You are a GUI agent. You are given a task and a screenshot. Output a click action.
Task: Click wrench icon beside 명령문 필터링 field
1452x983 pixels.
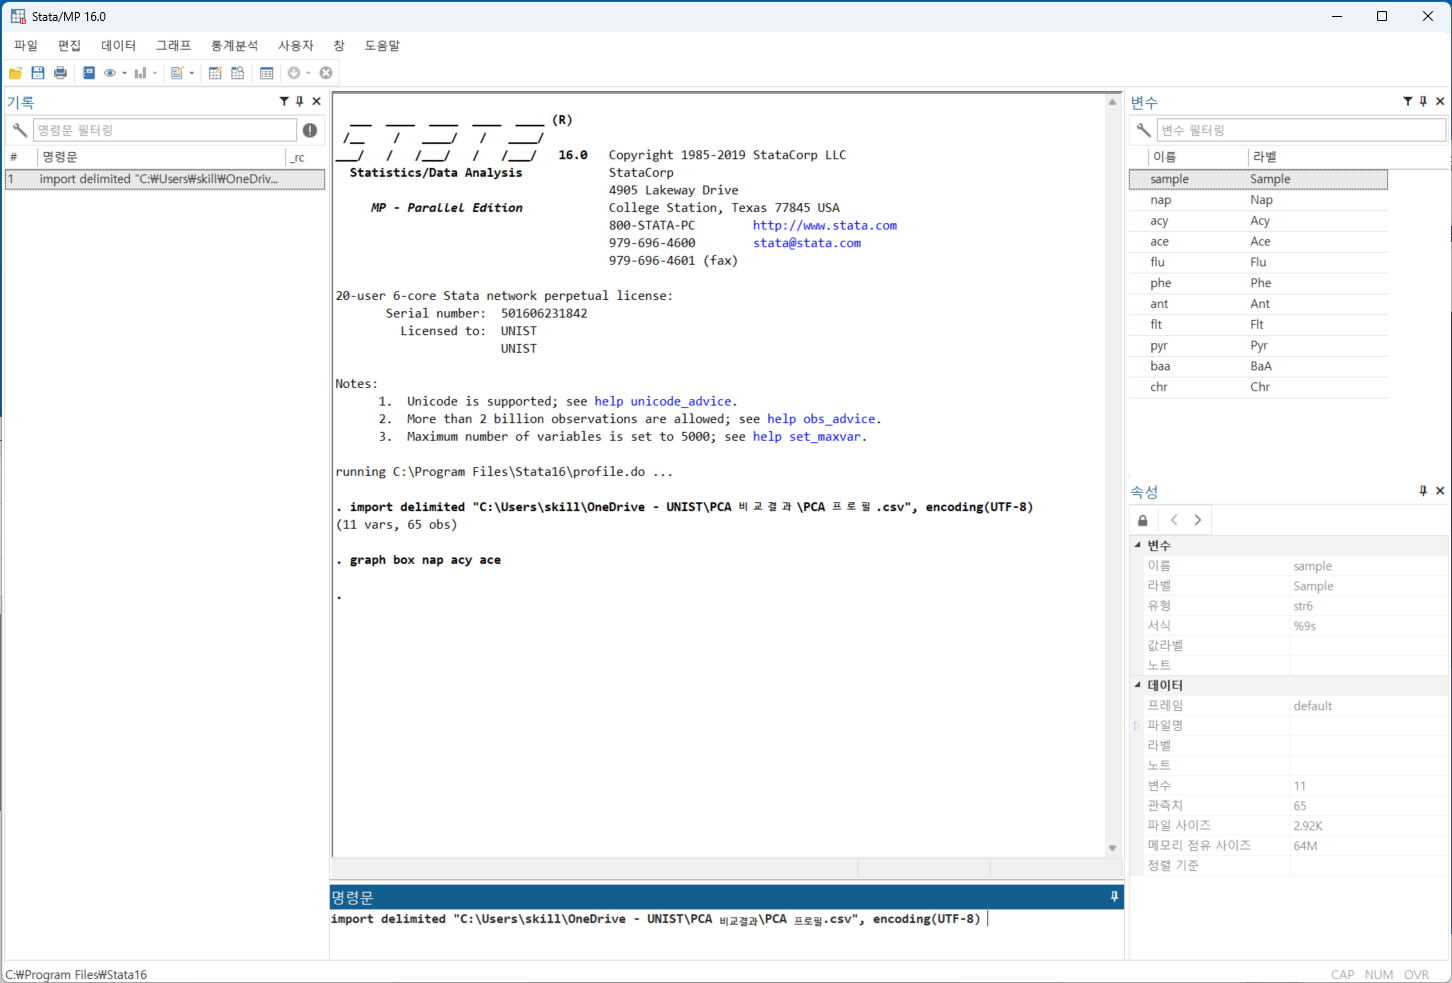coord(19,130)
